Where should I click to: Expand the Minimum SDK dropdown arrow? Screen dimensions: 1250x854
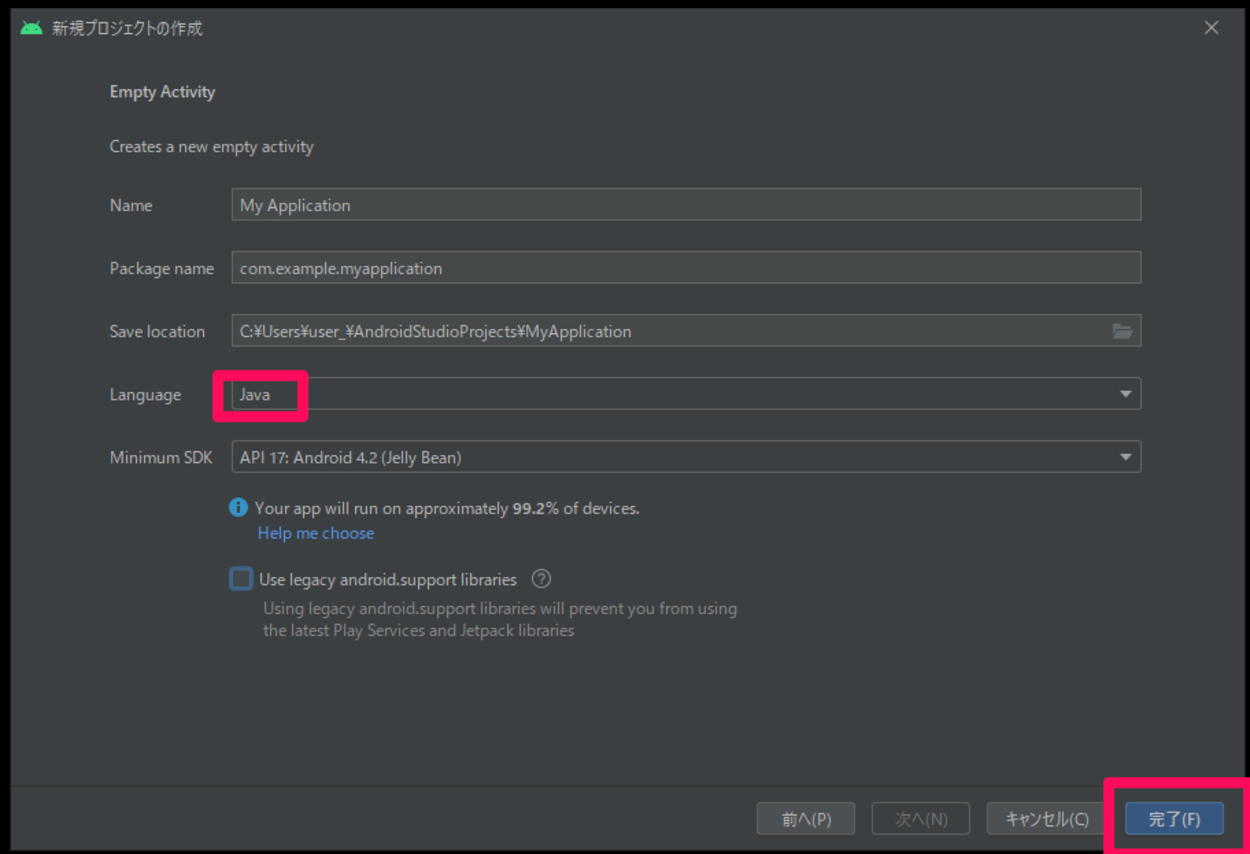coord(1126,457)
